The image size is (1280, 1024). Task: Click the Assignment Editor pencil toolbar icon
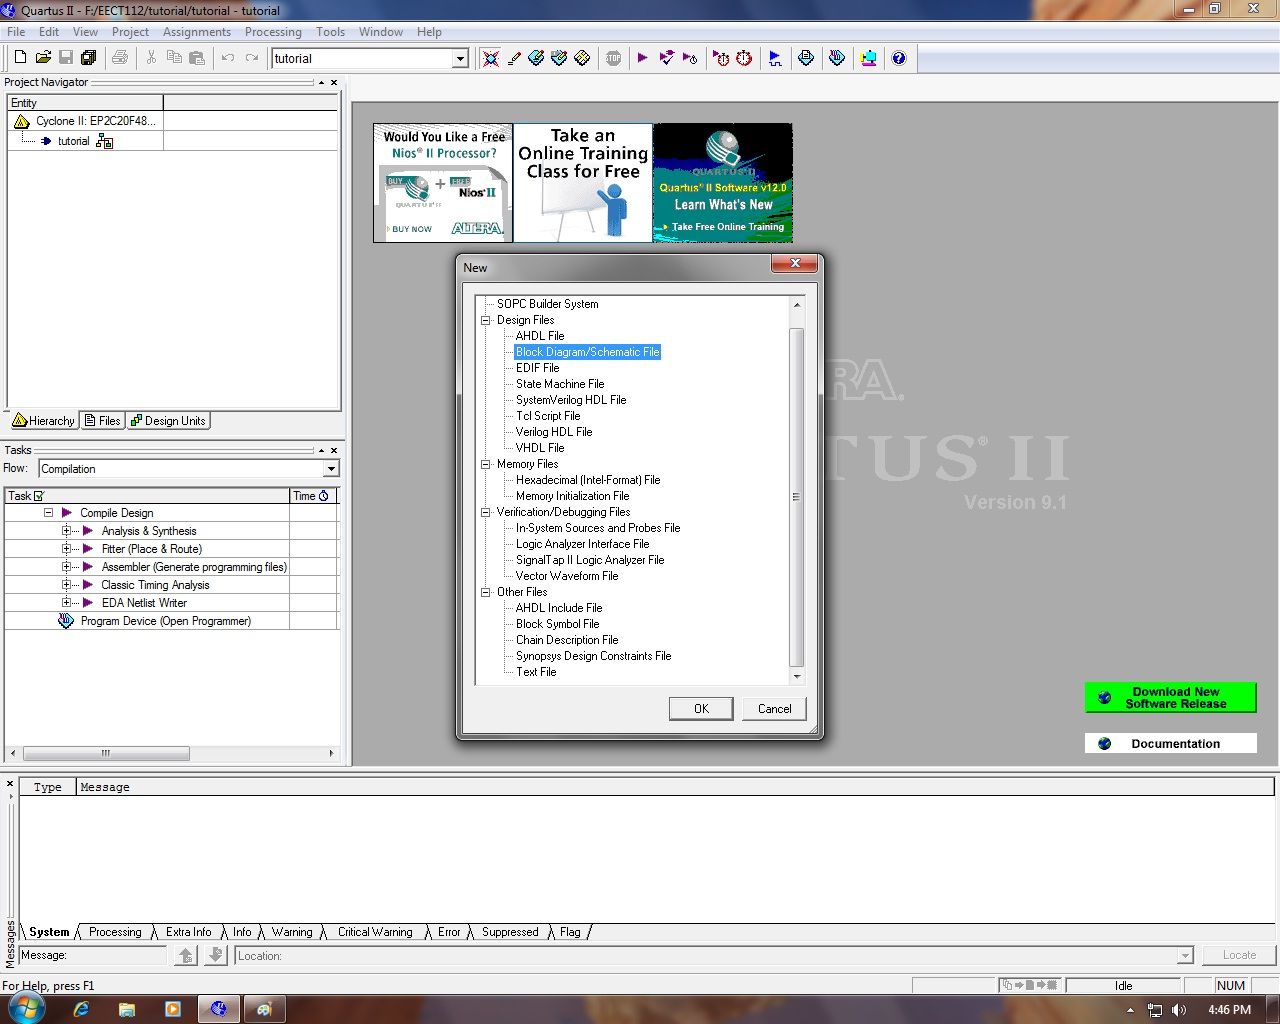[x=514, y=57]
